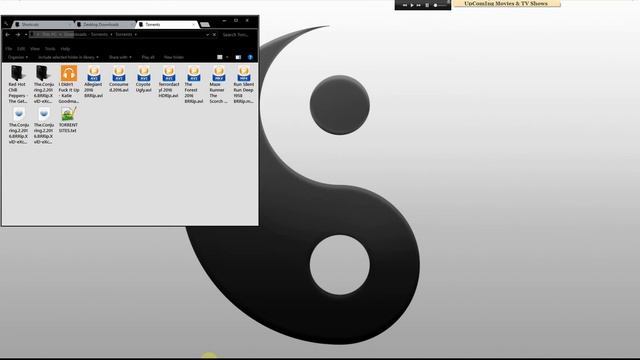This screenshot has width=640, height=360.
Task: Expand Include selected folder in library dropdown
Action: [x=68, y=57]
